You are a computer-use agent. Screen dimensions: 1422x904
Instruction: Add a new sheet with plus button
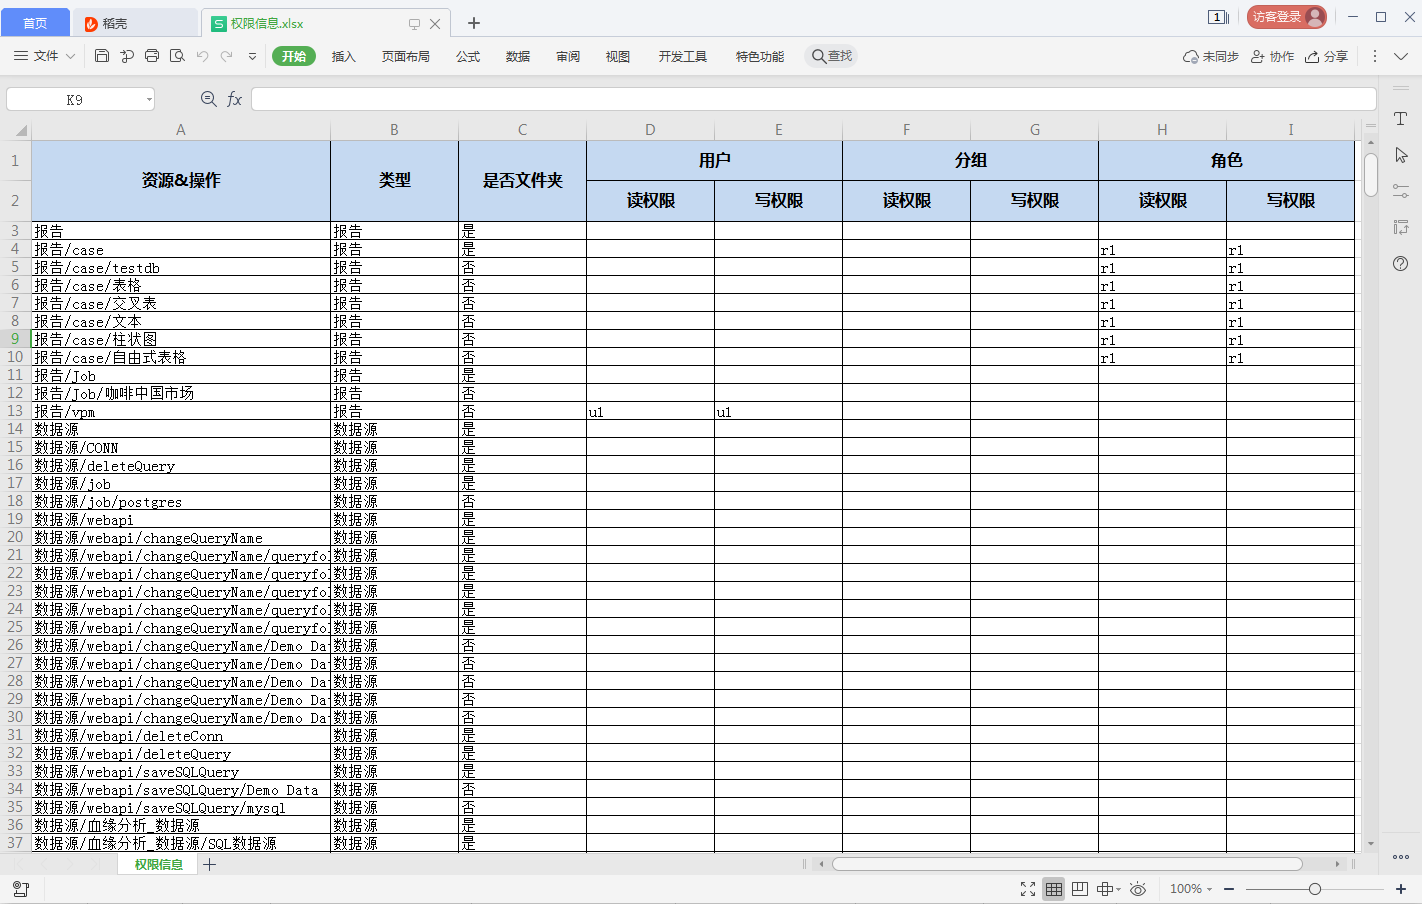tap(210, 865)
